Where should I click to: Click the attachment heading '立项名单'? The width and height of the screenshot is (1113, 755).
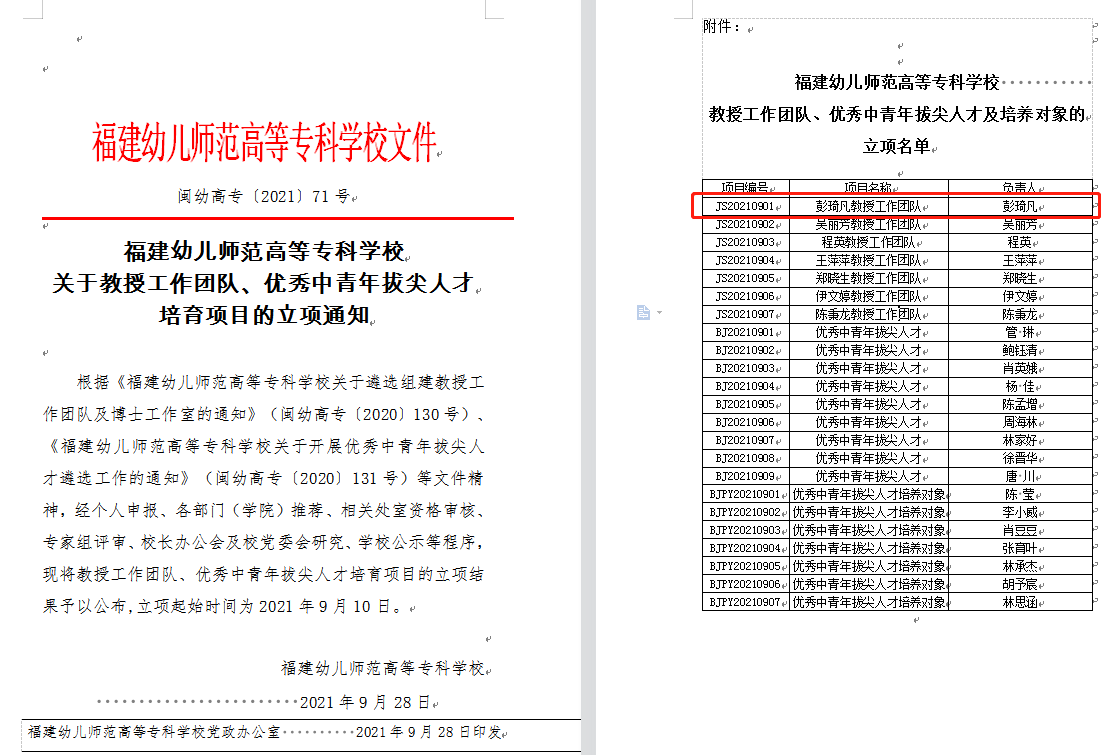tap(897, 146)
